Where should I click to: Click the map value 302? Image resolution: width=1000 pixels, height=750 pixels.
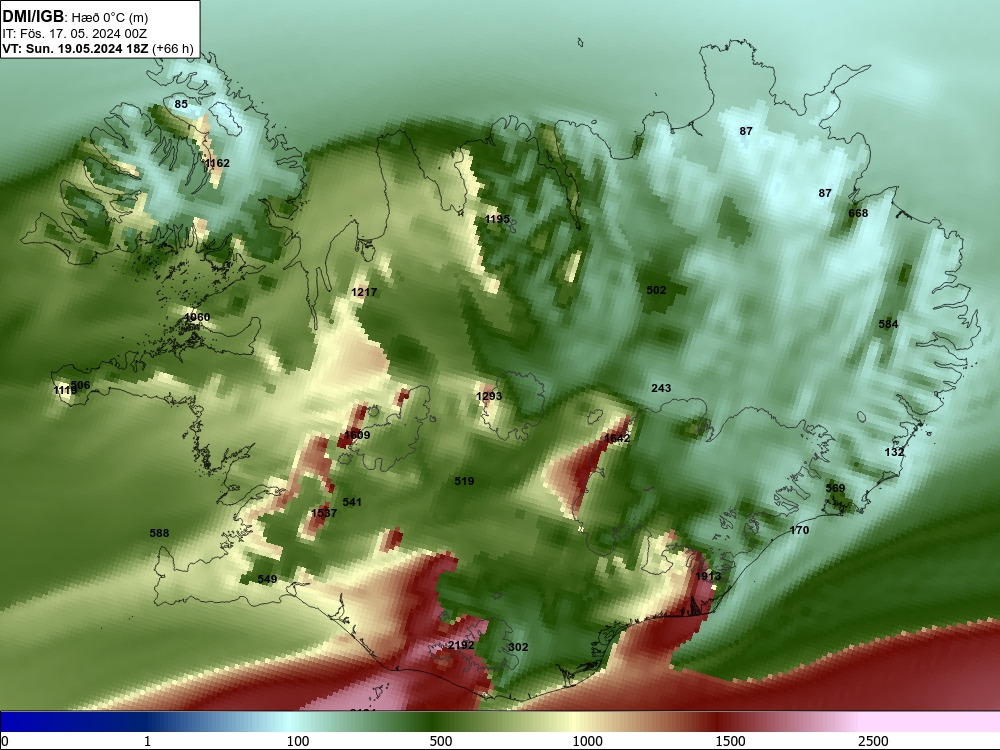518,647
